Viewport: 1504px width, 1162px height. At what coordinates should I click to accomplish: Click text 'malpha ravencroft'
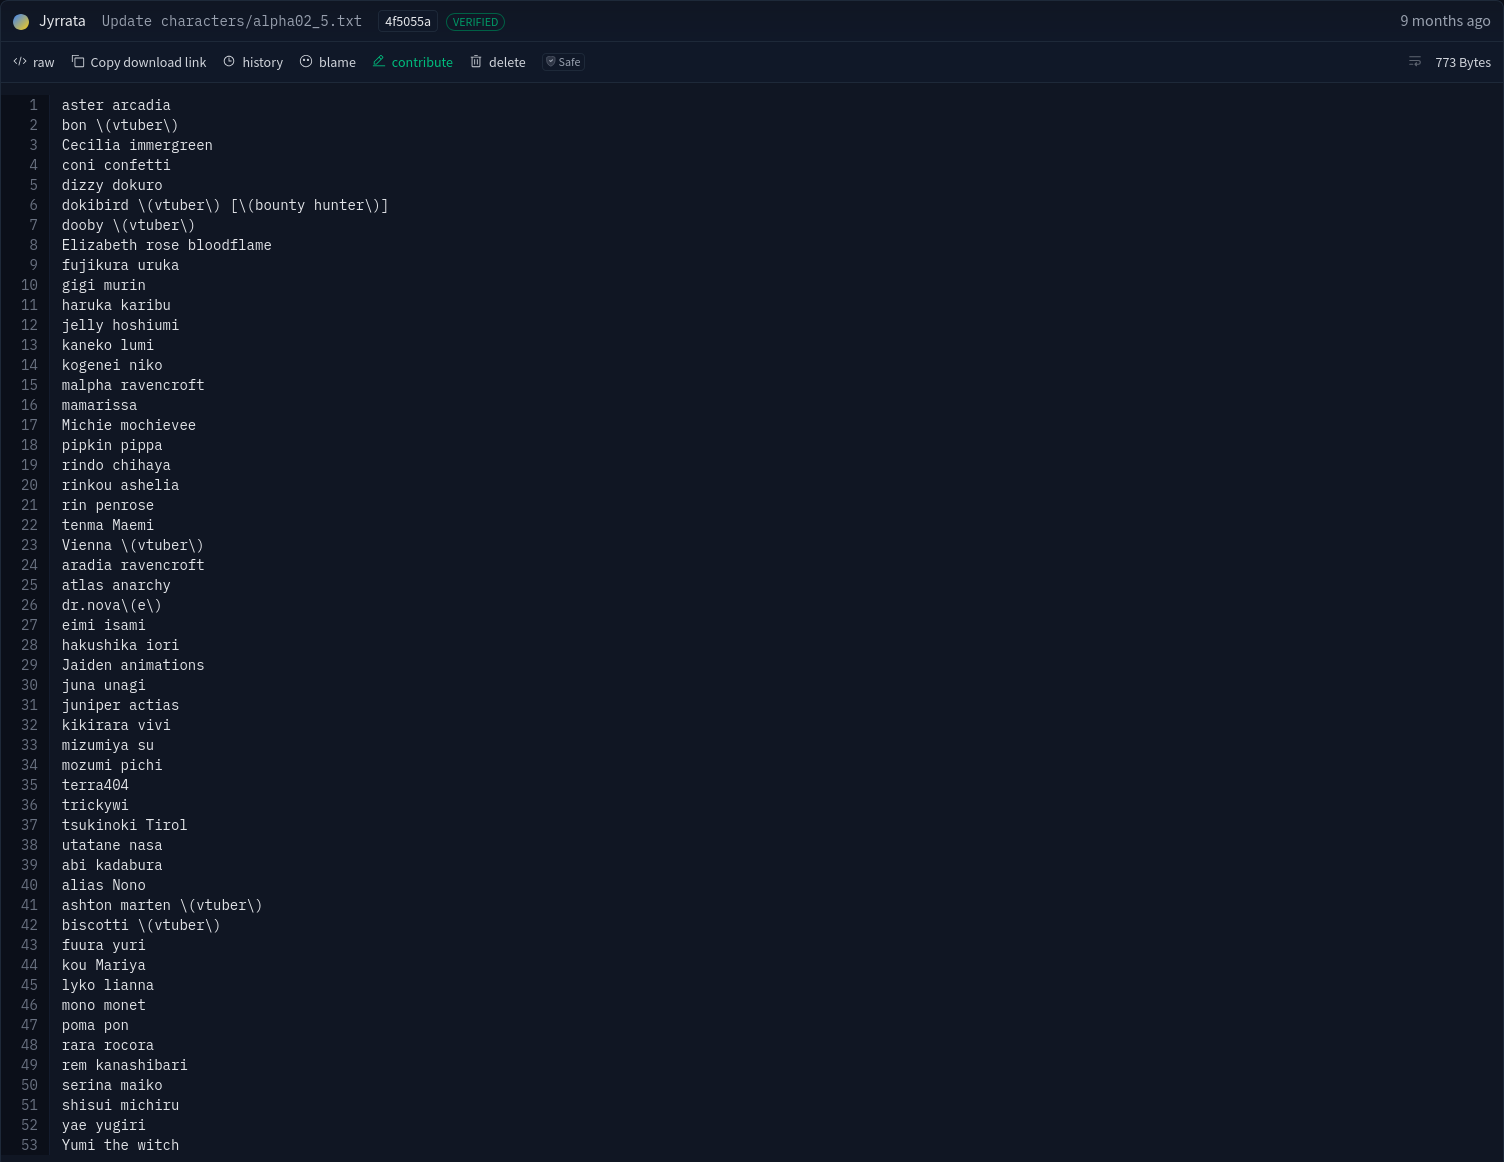(133, 385)
